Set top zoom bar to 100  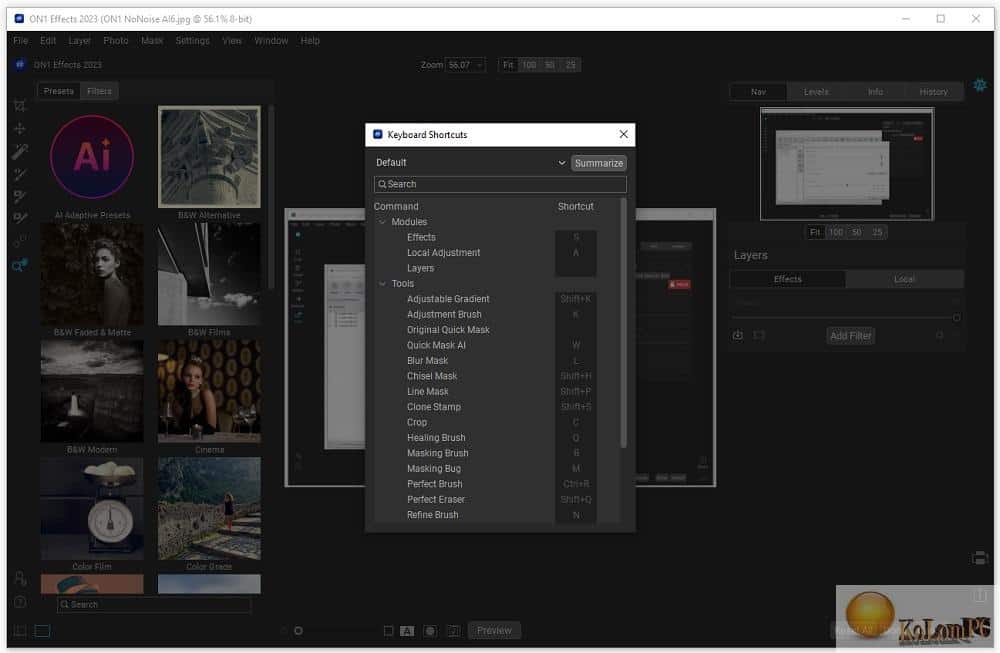[529, 65]
